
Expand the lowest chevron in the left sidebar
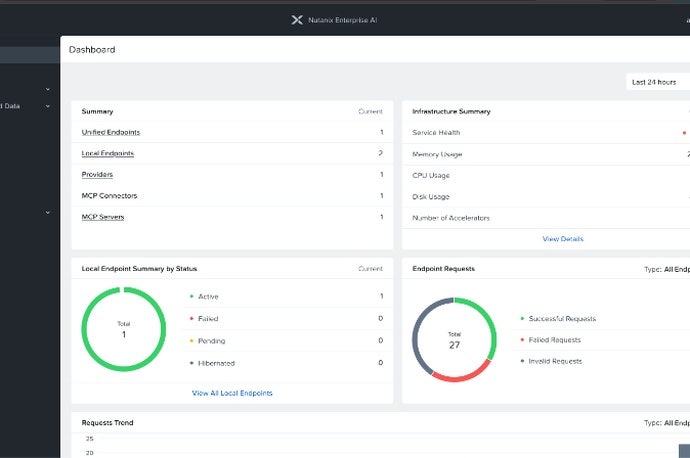(47, 212)
